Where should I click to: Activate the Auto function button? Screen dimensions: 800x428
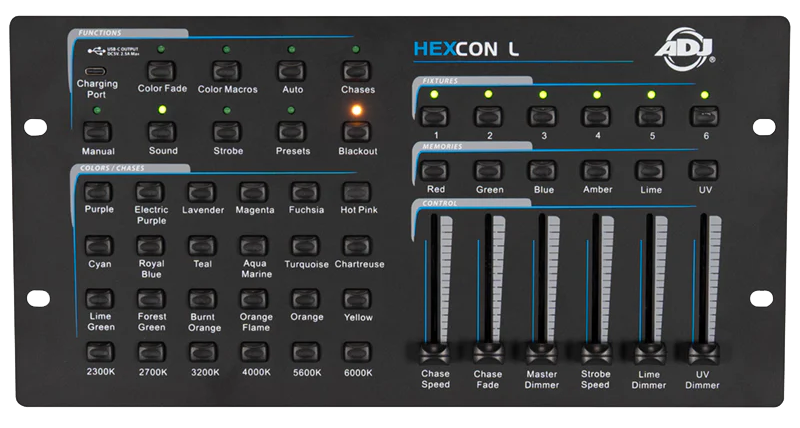pos(291,72)
